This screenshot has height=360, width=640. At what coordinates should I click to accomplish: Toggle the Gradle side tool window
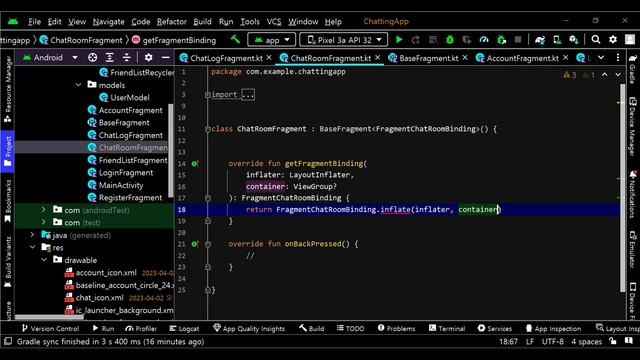(x=633, y=69)
